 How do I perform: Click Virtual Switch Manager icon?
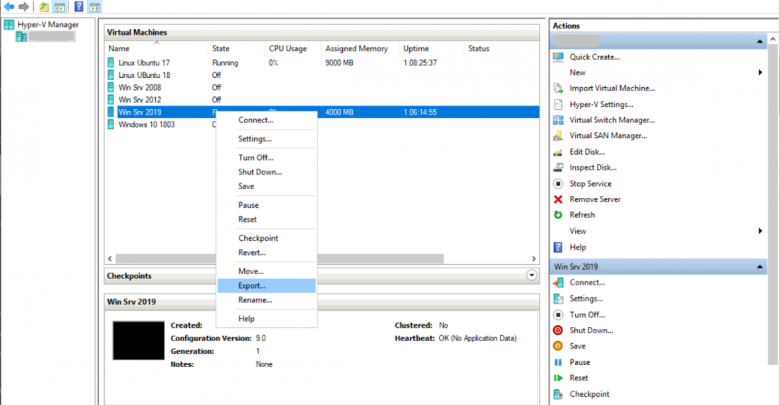(558, 120)
